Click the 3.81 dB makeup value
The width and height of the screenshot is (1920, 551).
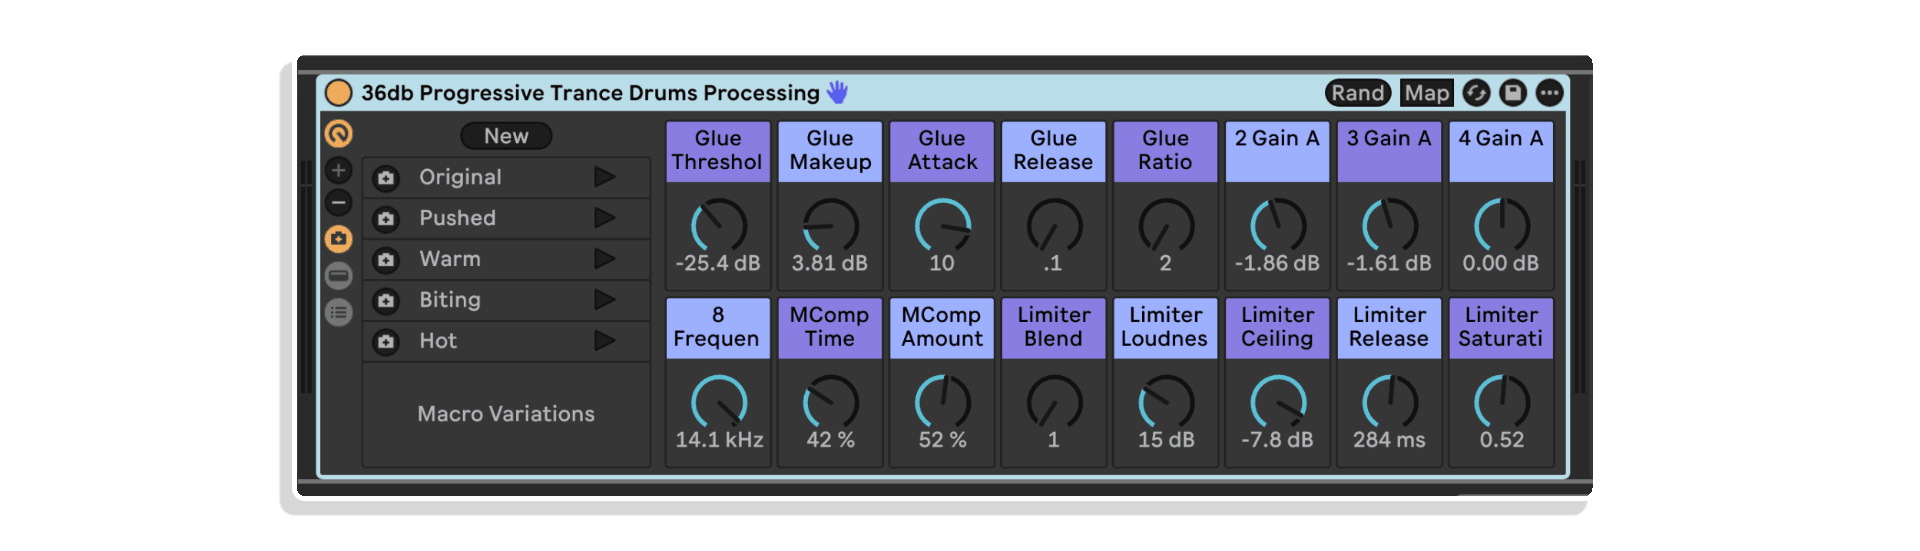[x=830, y=263]
